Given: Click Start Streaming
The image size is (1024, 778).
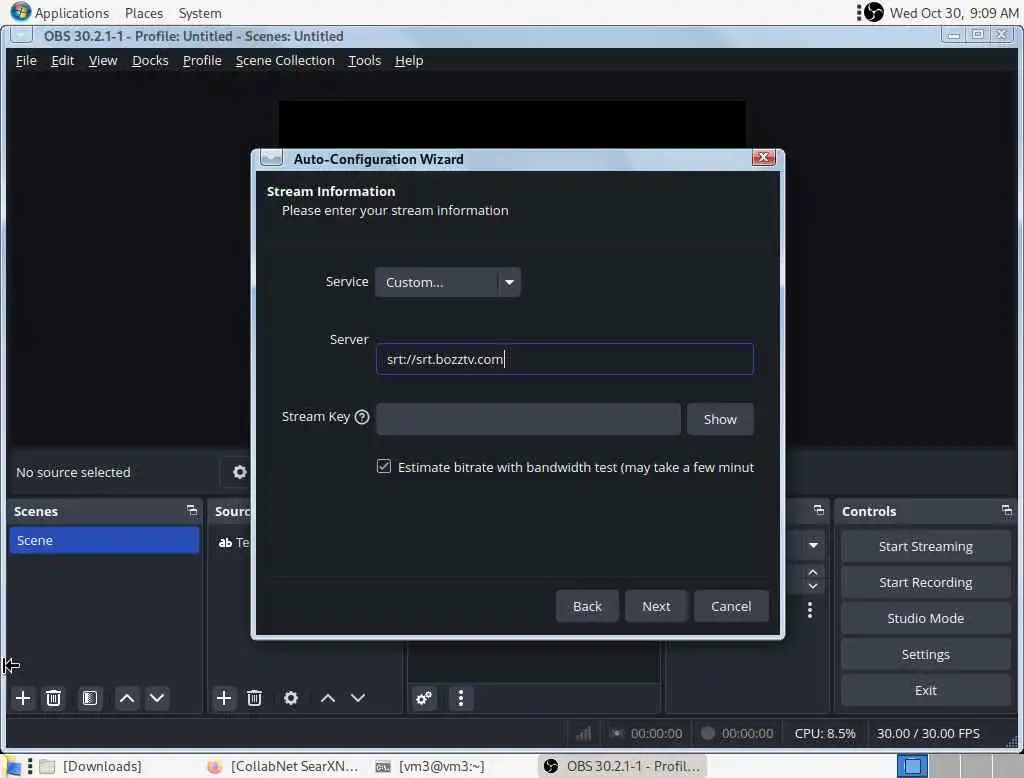Looking at the screenshot, I should [925, 547].
